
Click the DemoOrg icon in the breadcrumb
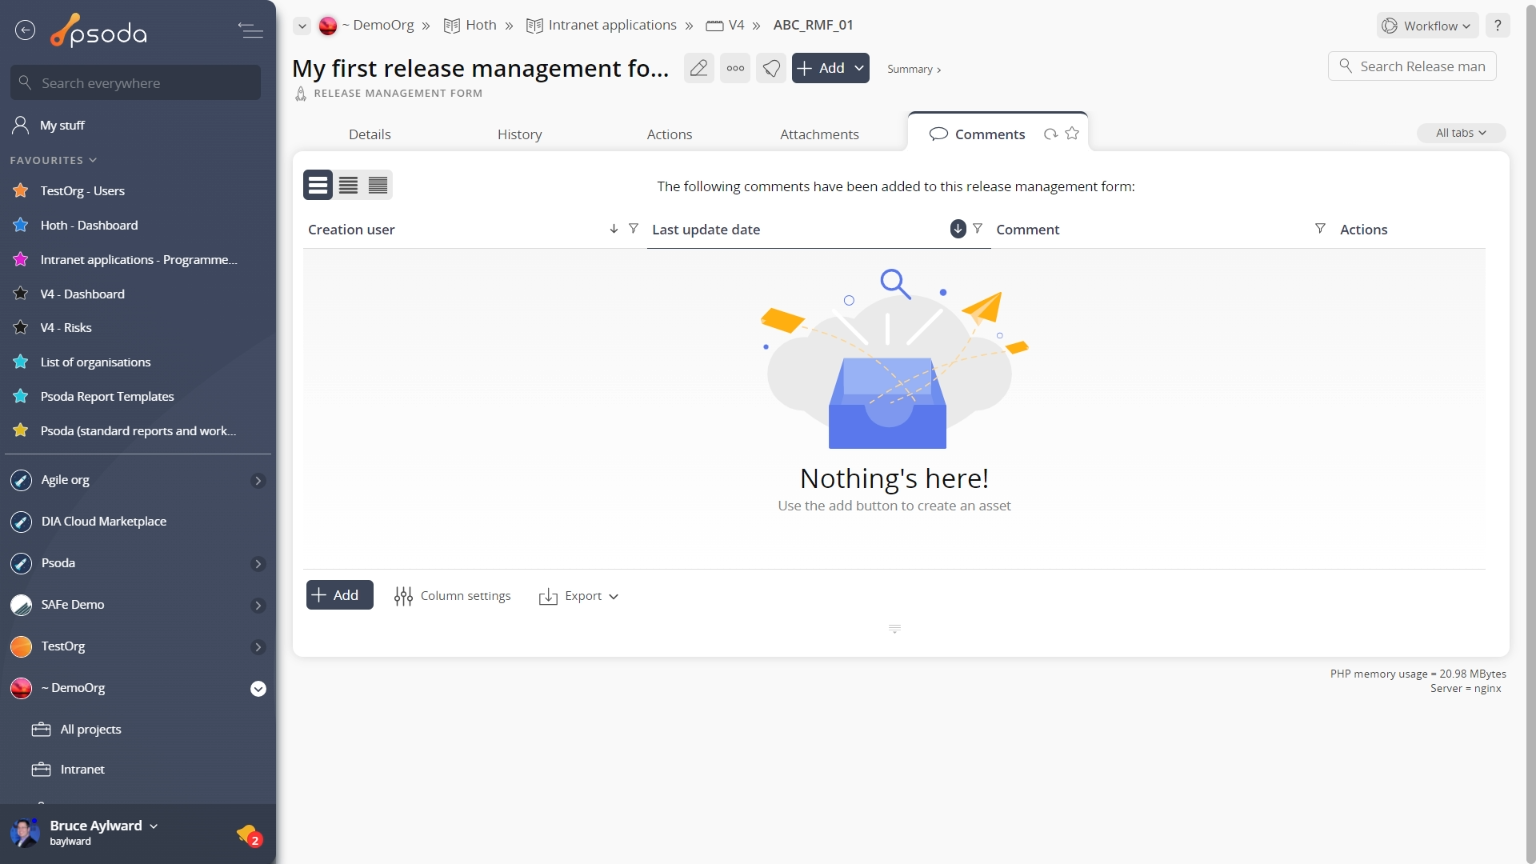[328, 26]
